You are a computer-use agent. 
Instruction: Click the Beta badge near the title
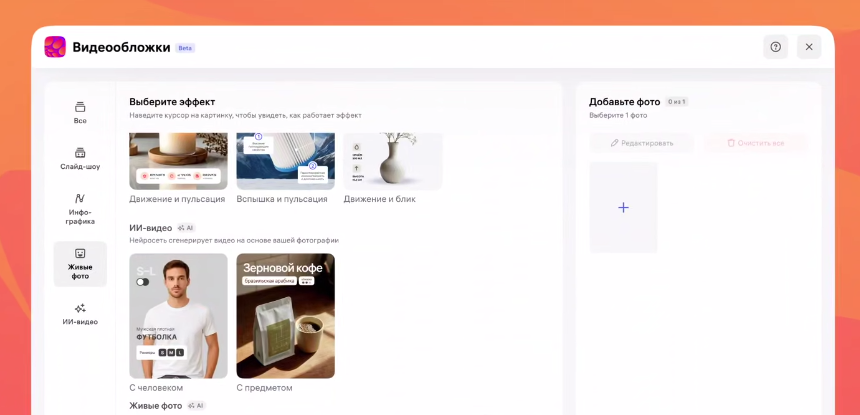(185, 48)
